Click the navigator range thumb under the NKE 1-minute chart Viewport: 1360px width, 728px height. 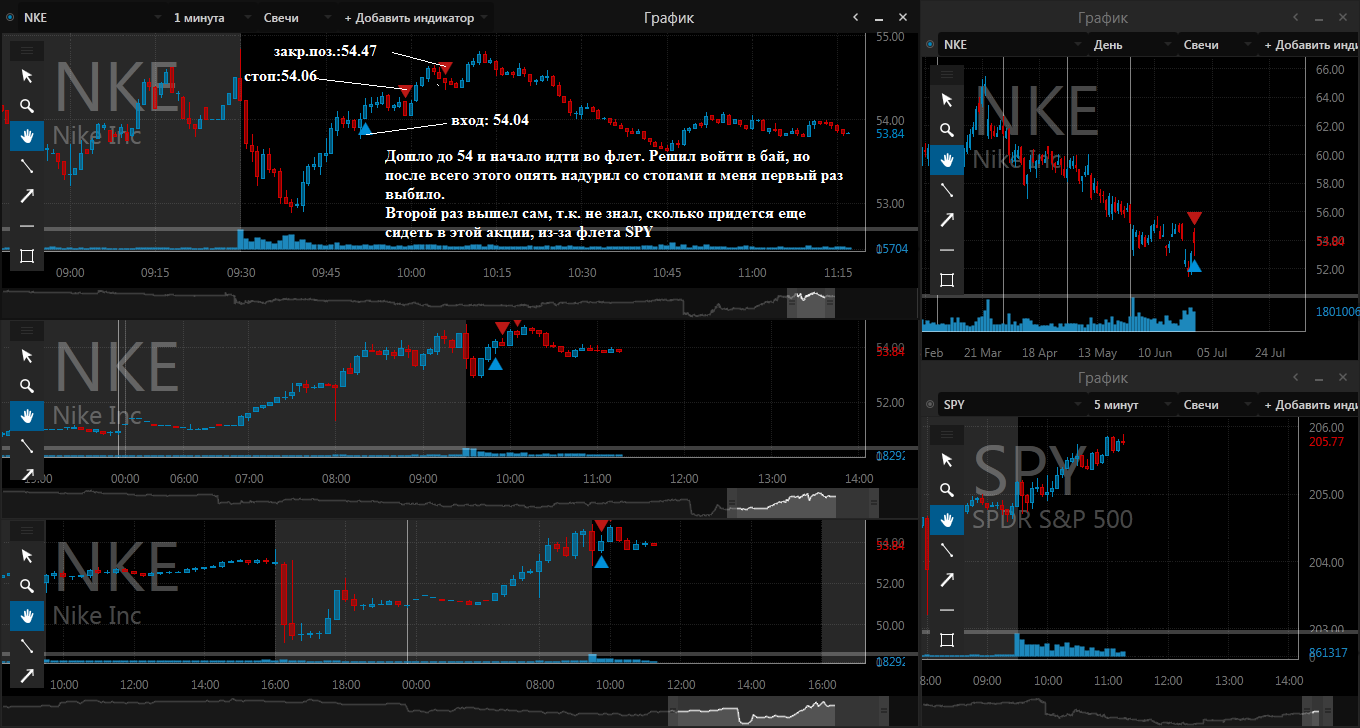tap(810, 304)
